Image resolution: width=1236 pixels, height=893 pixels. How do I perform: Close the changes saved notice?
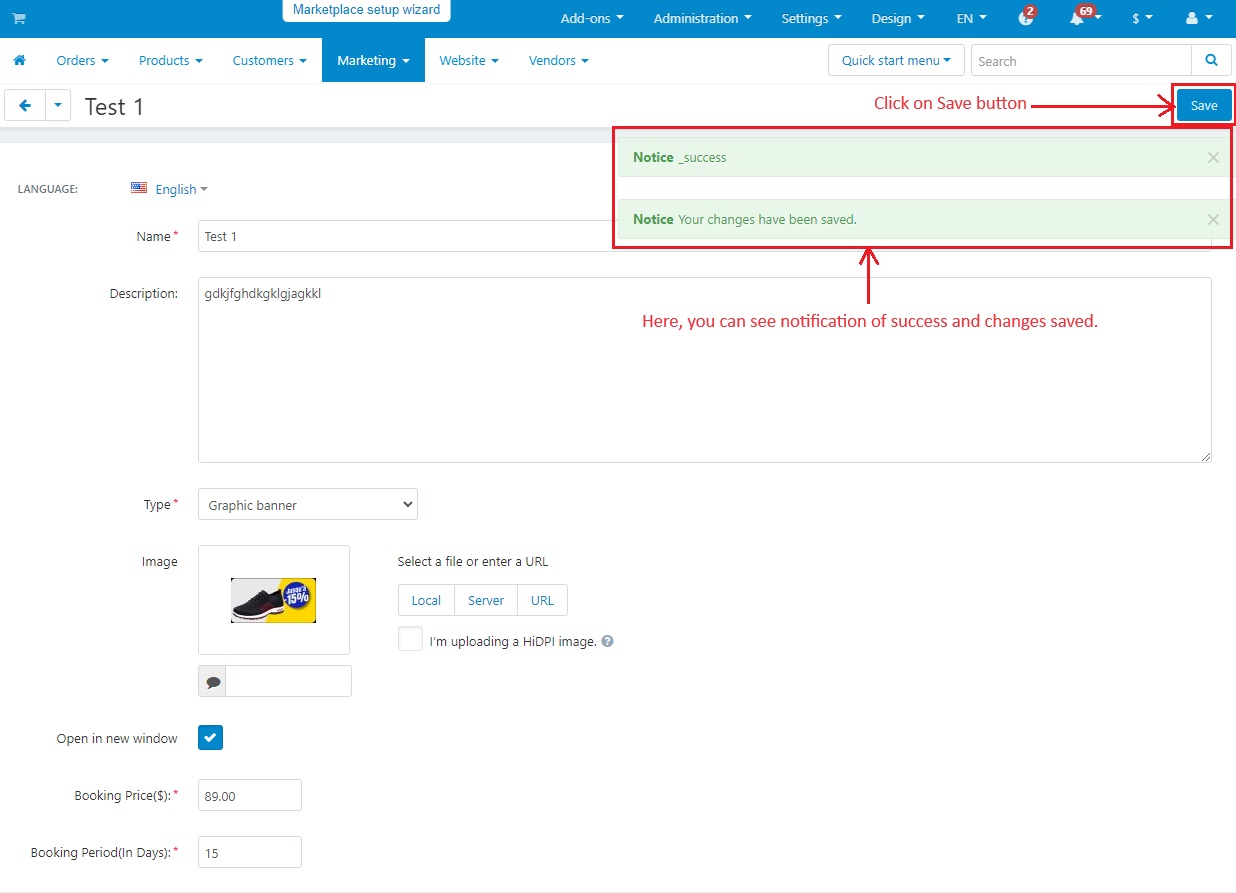[x=1213, y=219]
